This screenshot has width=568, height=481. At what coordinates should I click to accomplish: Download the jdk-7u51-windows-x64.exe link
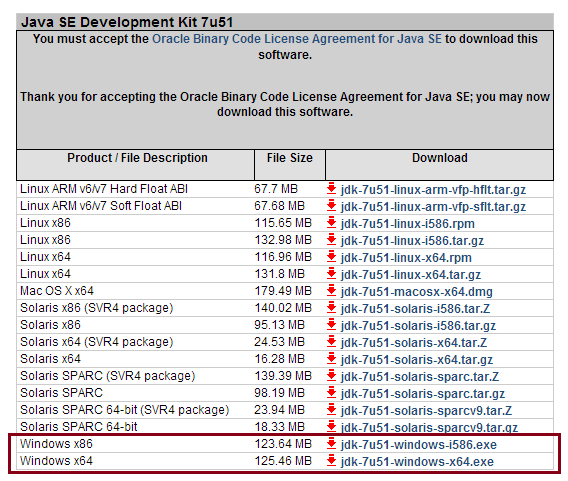[x=417, y=462]
